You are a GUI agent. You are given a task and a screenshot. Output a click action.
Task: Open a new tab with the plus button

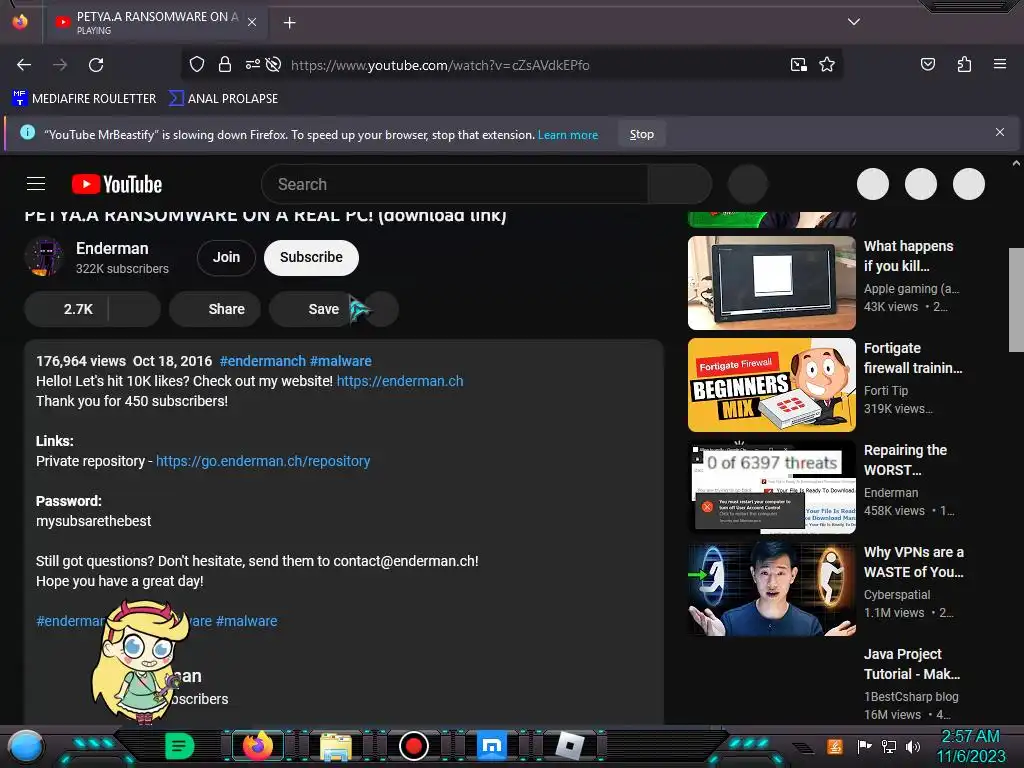click(289, 23)
